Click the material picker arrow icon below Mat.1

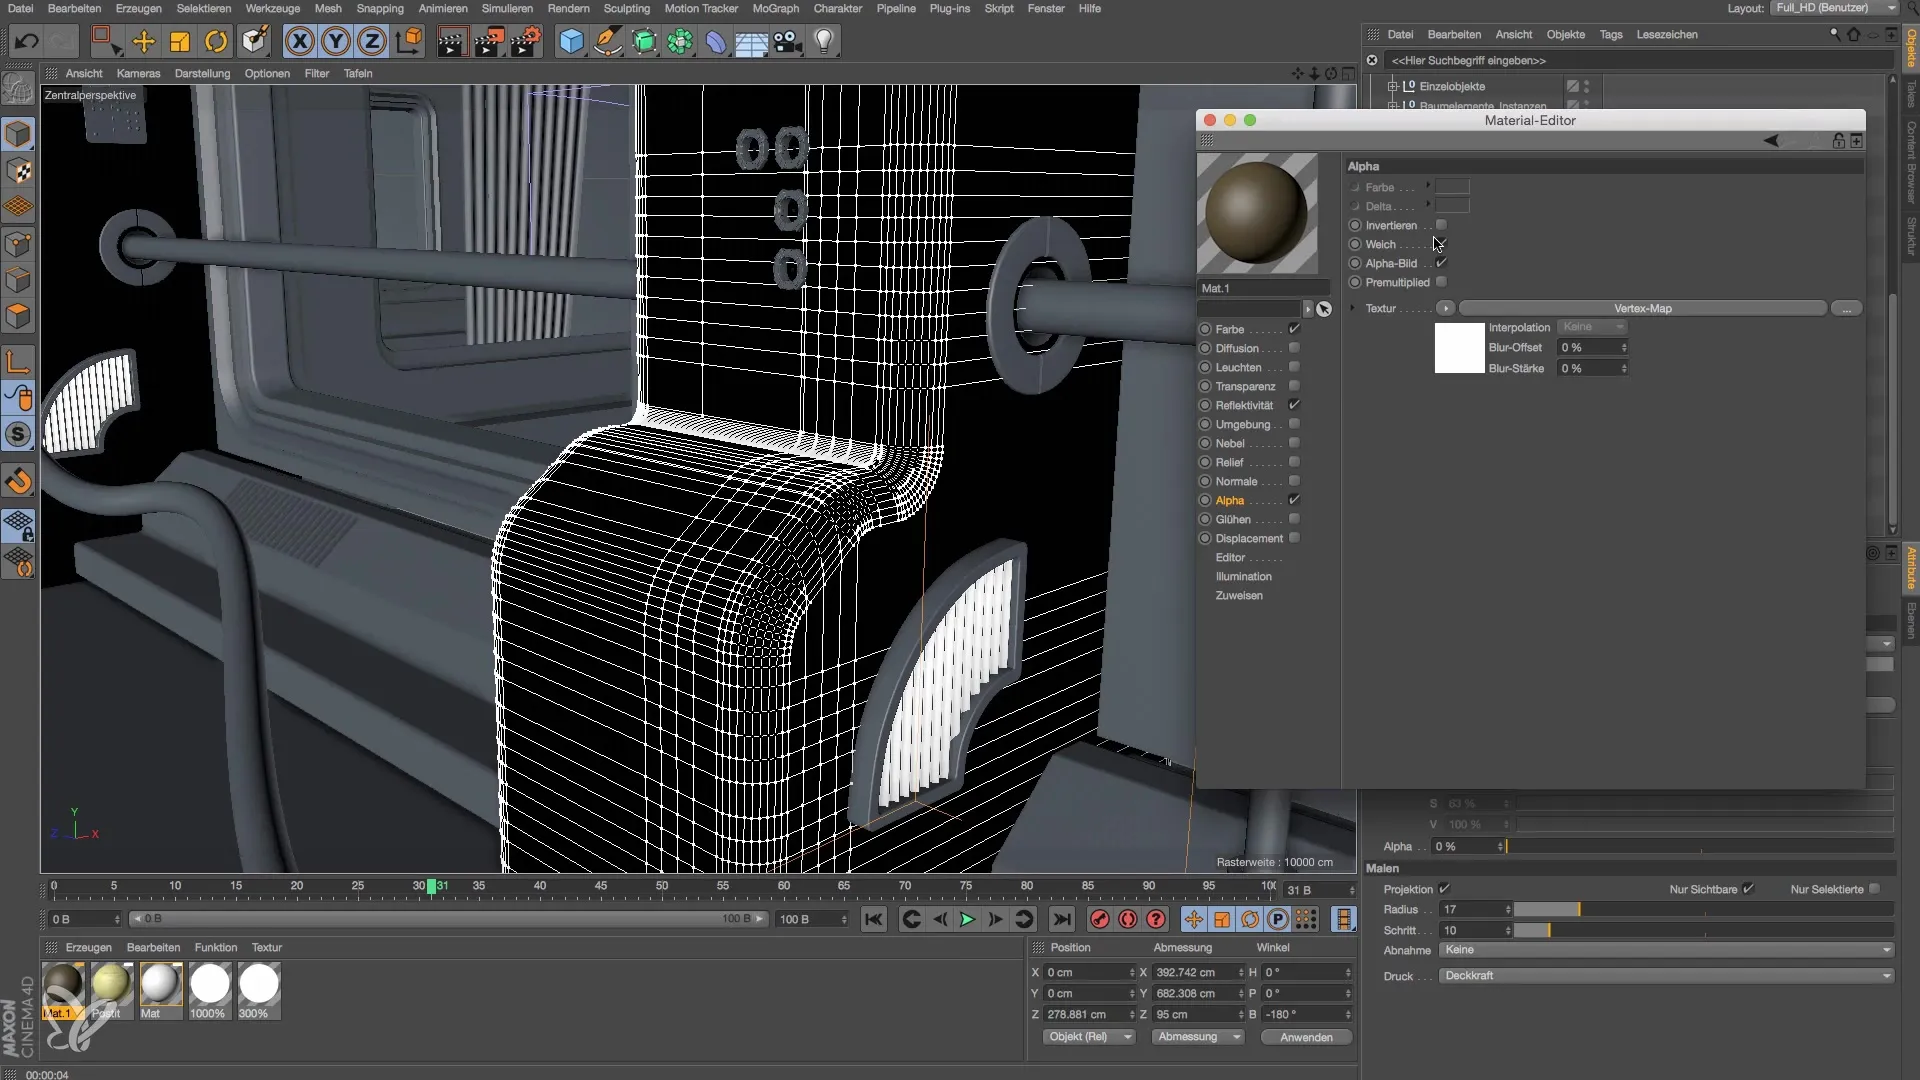pyautogui.click(x=1324, y=309)
